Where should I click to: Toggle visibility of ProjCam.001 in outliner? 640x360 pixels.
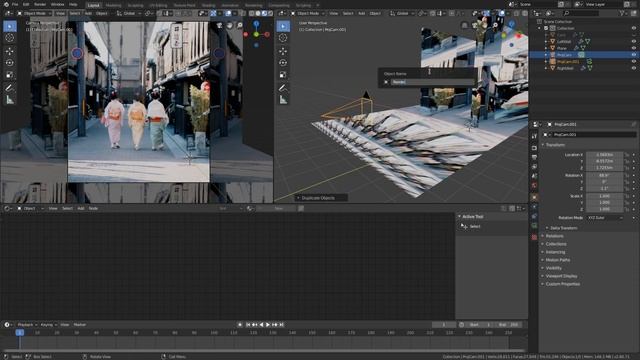pyautogui.click(x=633, y=61)
